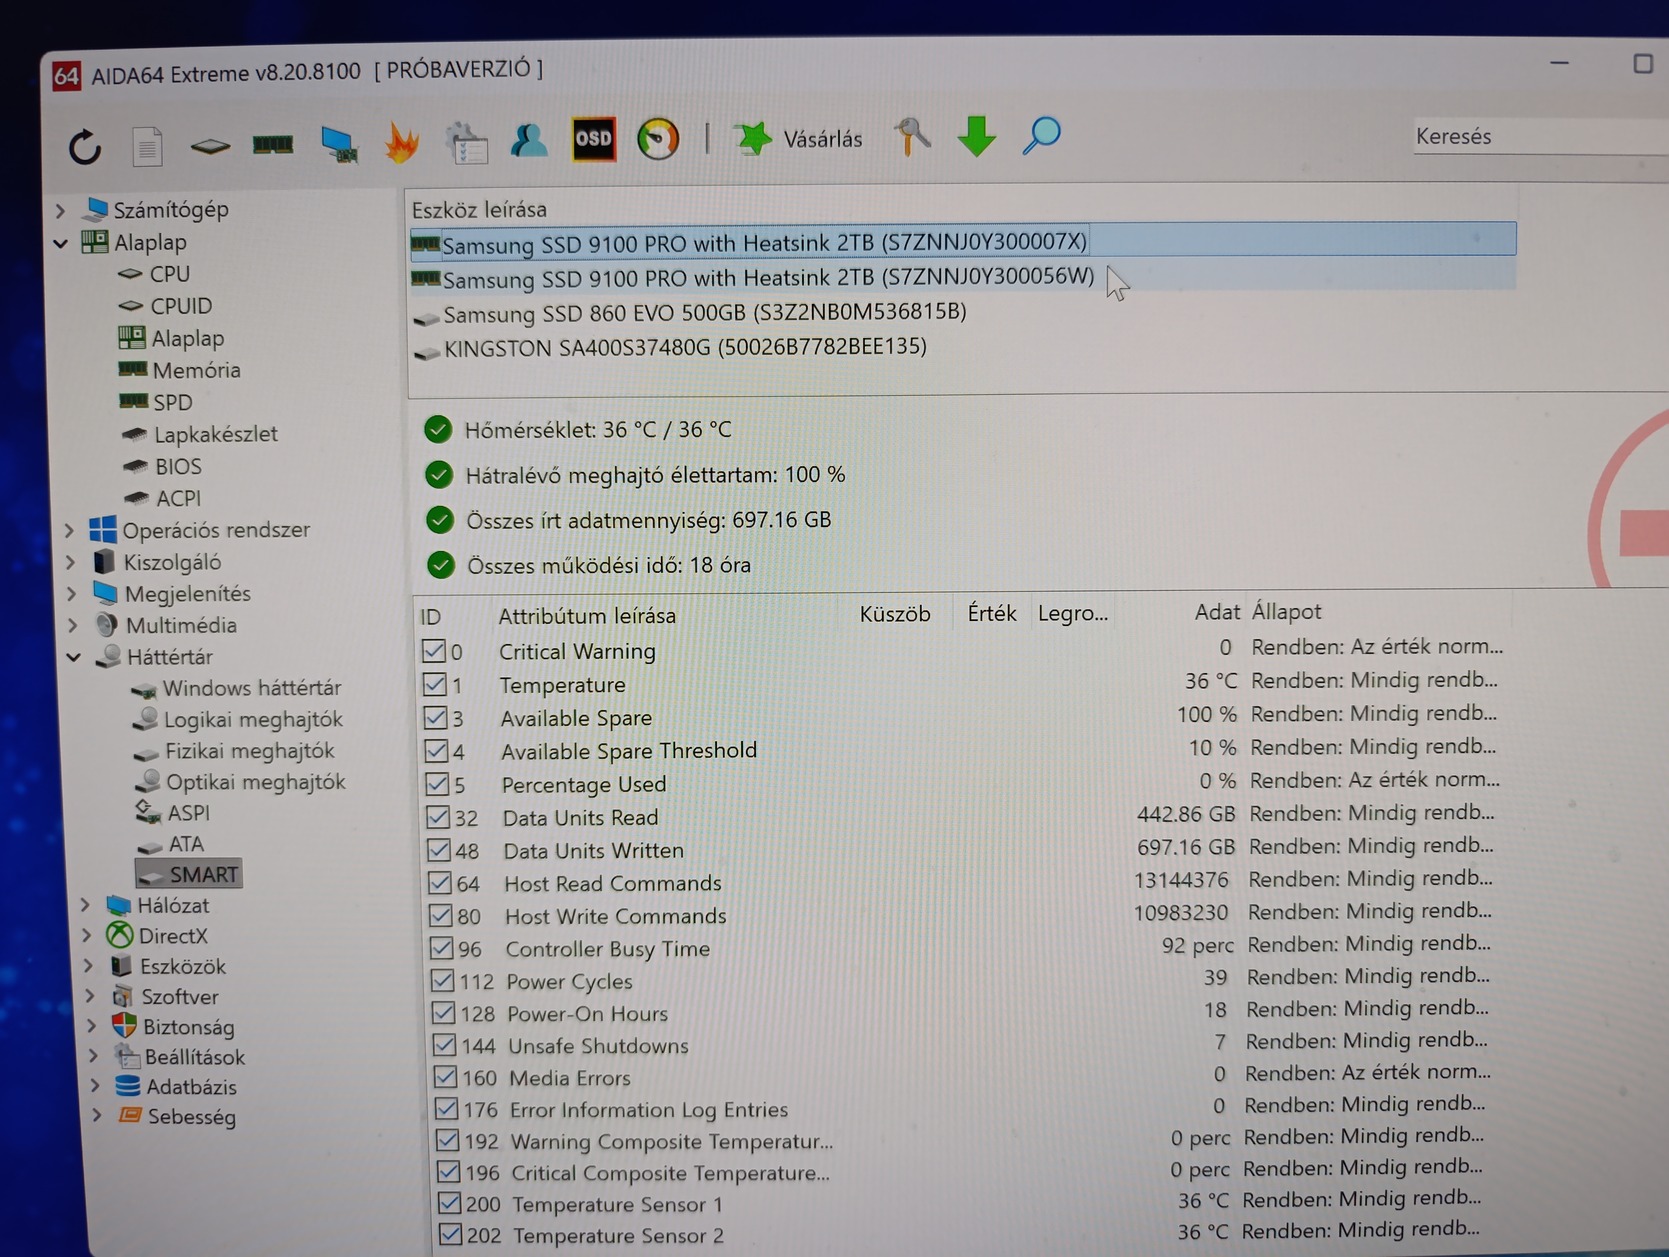
Task: Uncheck the Data Units Read checkbox
Action: (438, 817)
